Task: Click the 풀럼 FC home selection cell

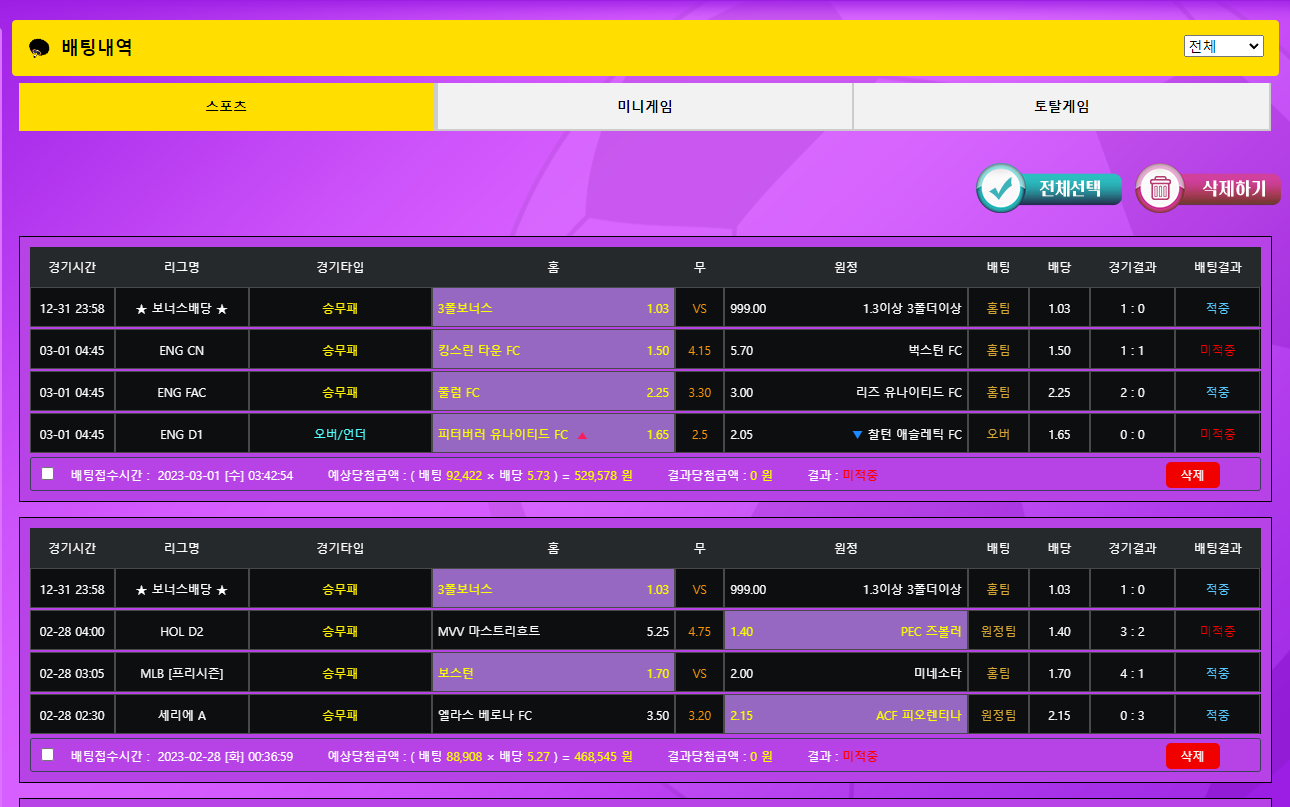Action: [553, 393]
